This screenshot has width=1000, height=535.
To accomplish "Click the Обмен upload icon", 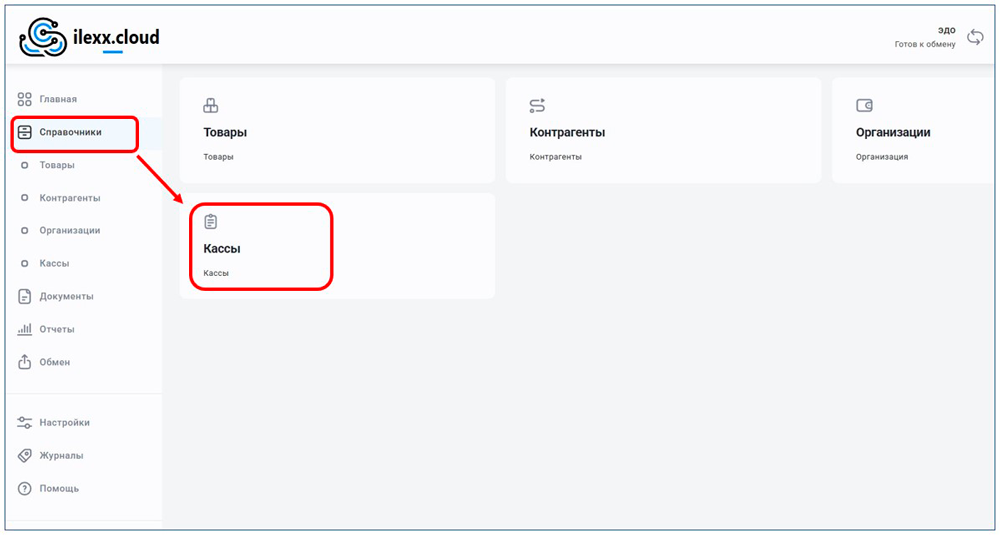I will (x=25, y=362).
